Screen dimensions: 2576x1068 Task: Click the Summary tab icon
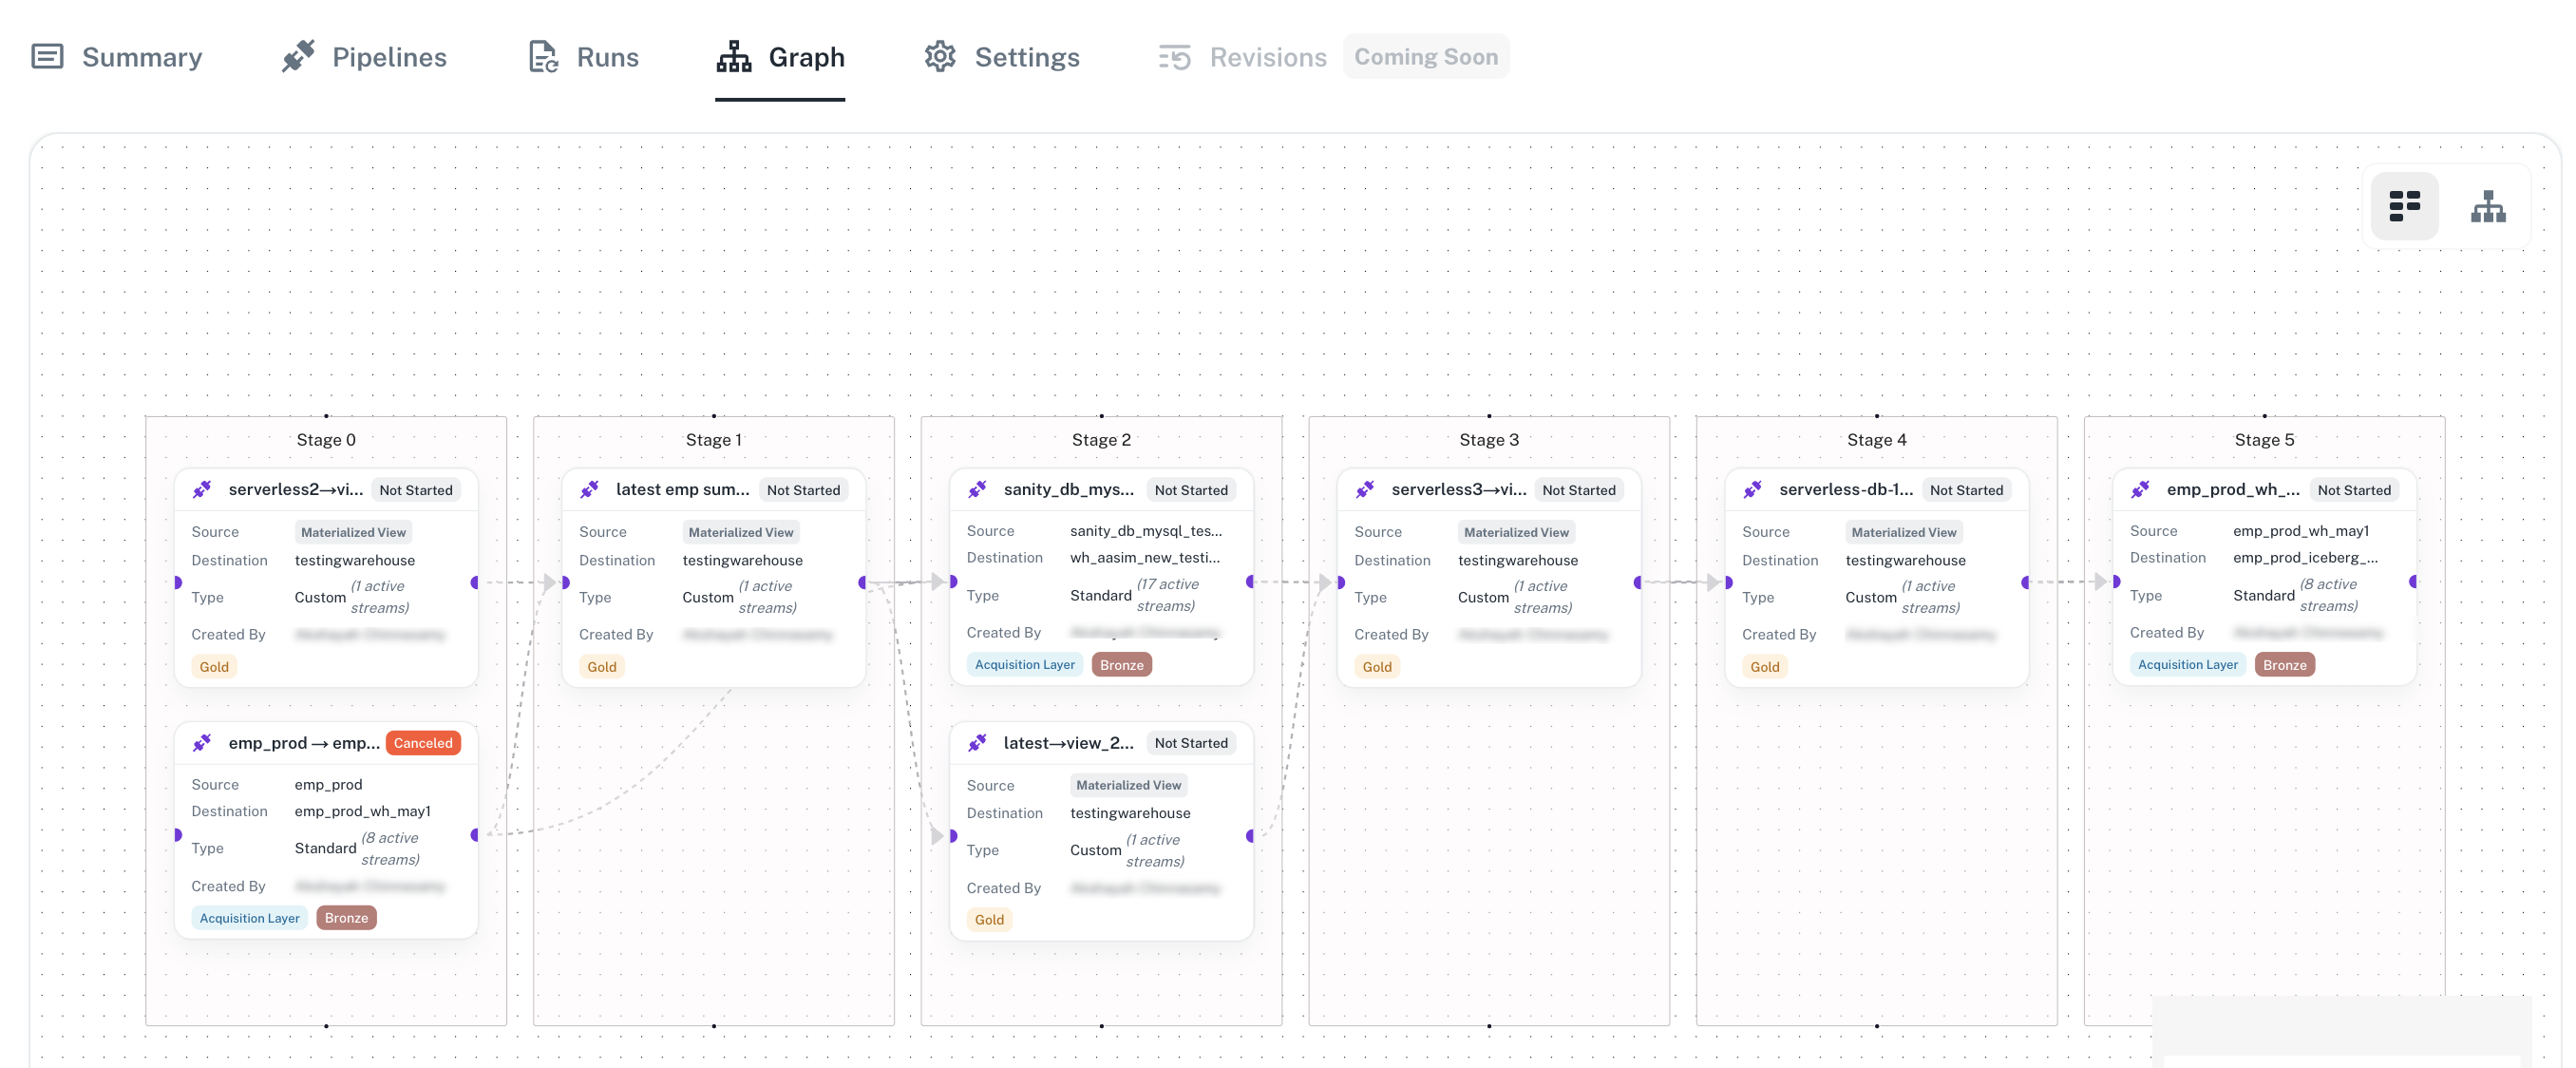pyautogui.click(x=47, y=57)
